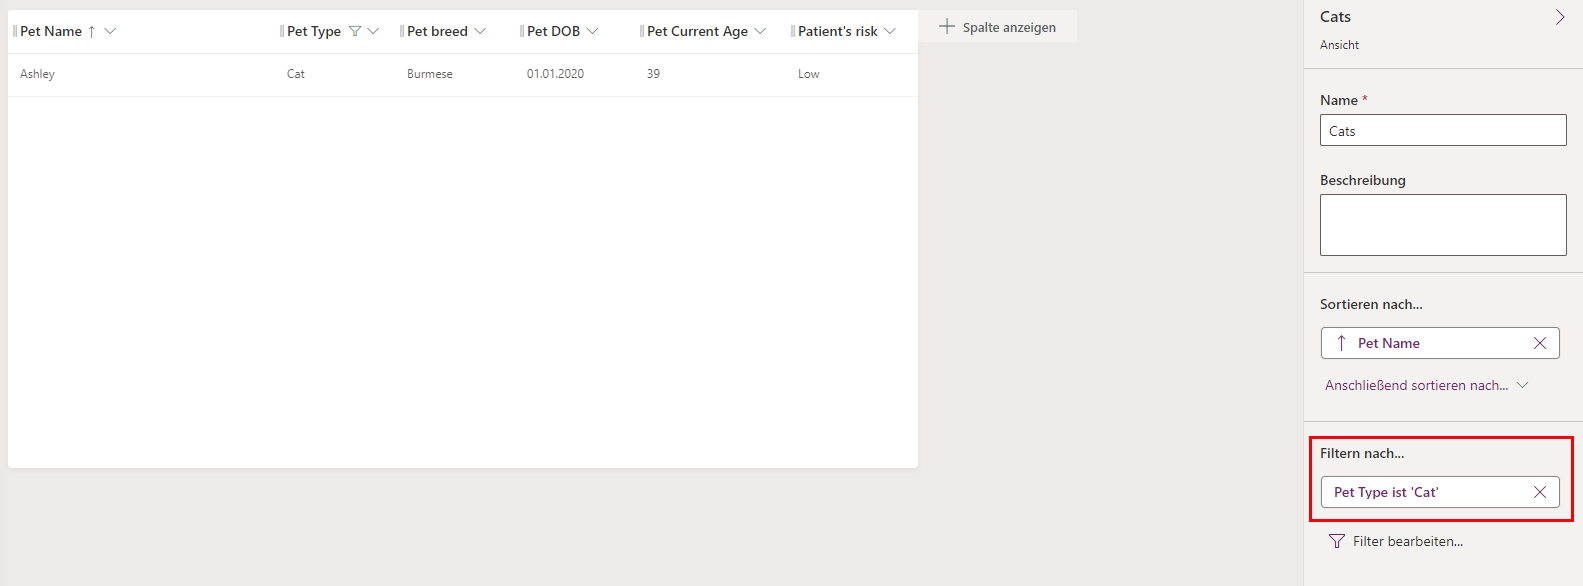Select the Ashley row cell

coord(37,74)
